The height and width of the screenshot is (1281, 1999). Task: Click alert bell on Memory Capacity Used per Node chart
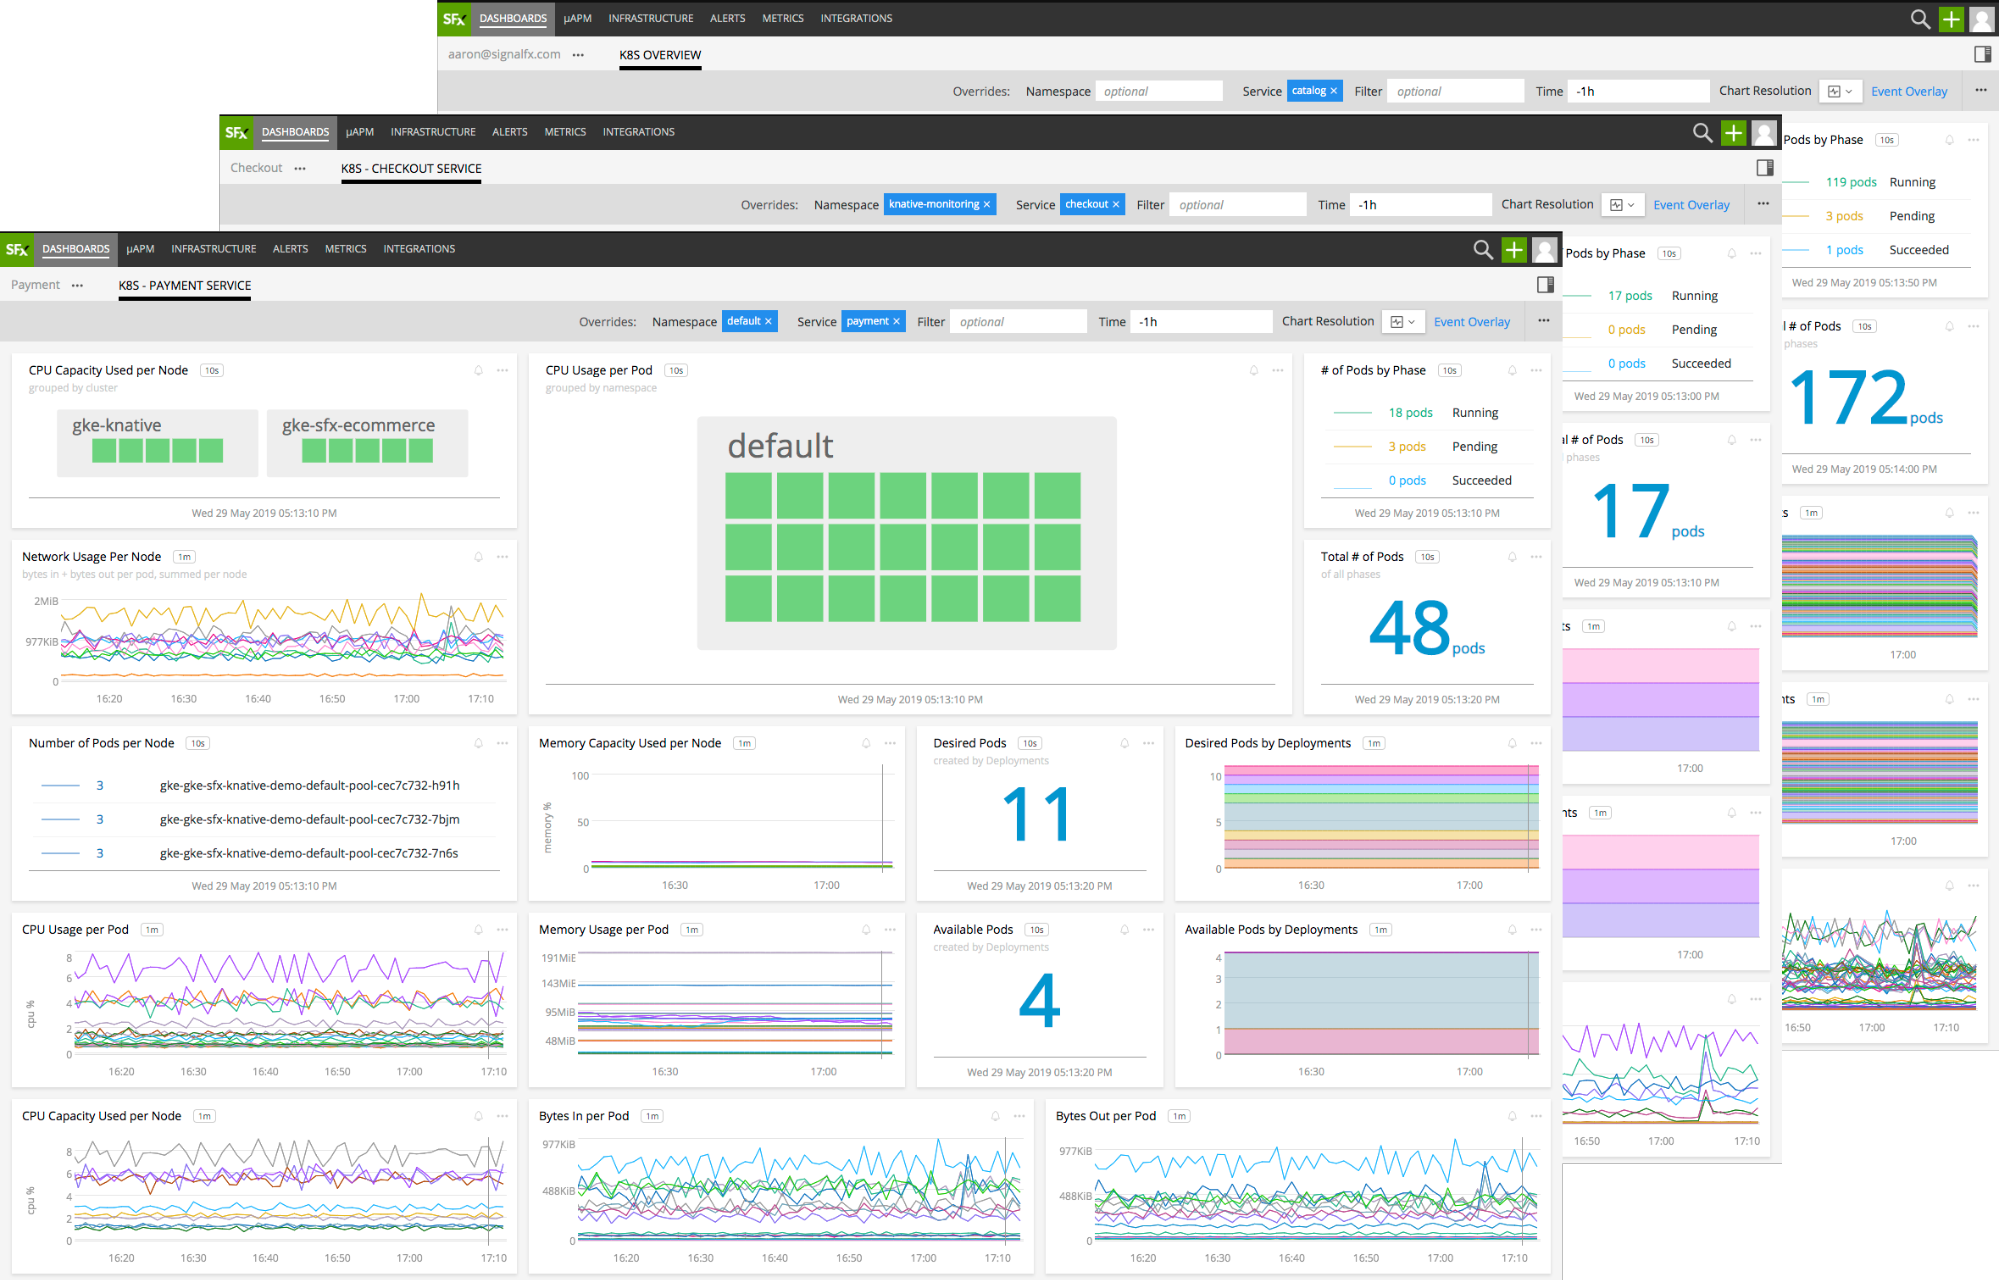866,744
